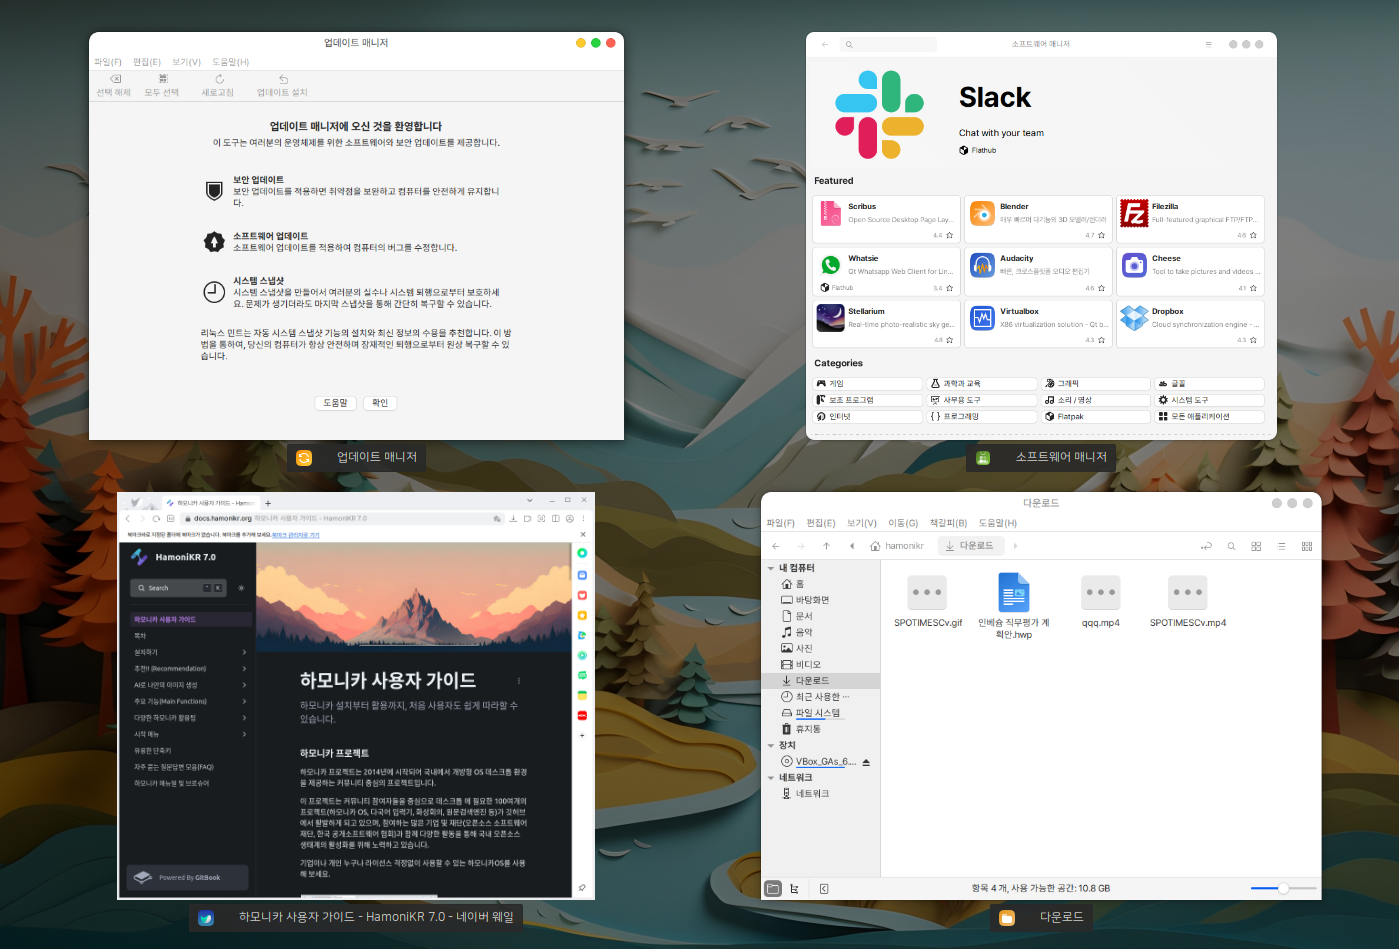Viewport: 1399px width, 949px height.
Task: Click the search icon in file manager toolbar
Action: point(1231,546)
